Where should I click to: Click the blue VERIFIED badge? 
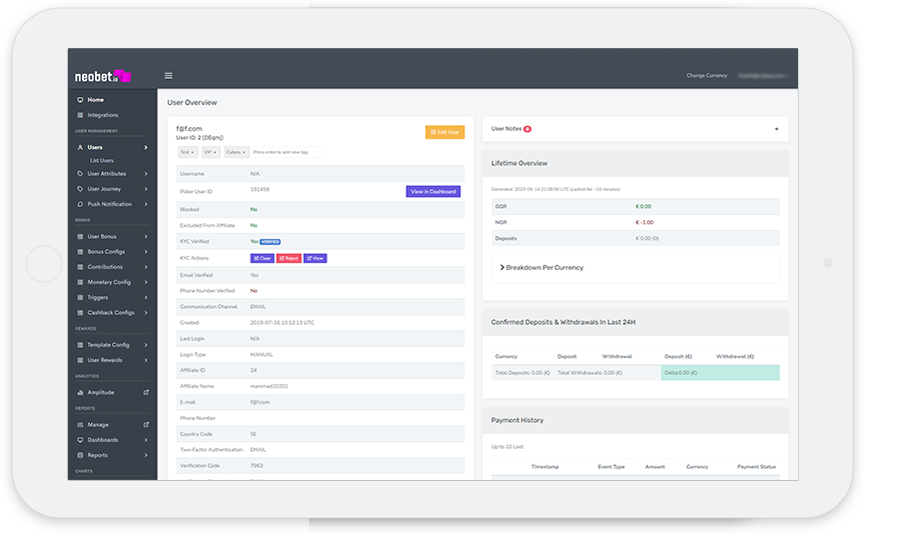tap(270, 242)
